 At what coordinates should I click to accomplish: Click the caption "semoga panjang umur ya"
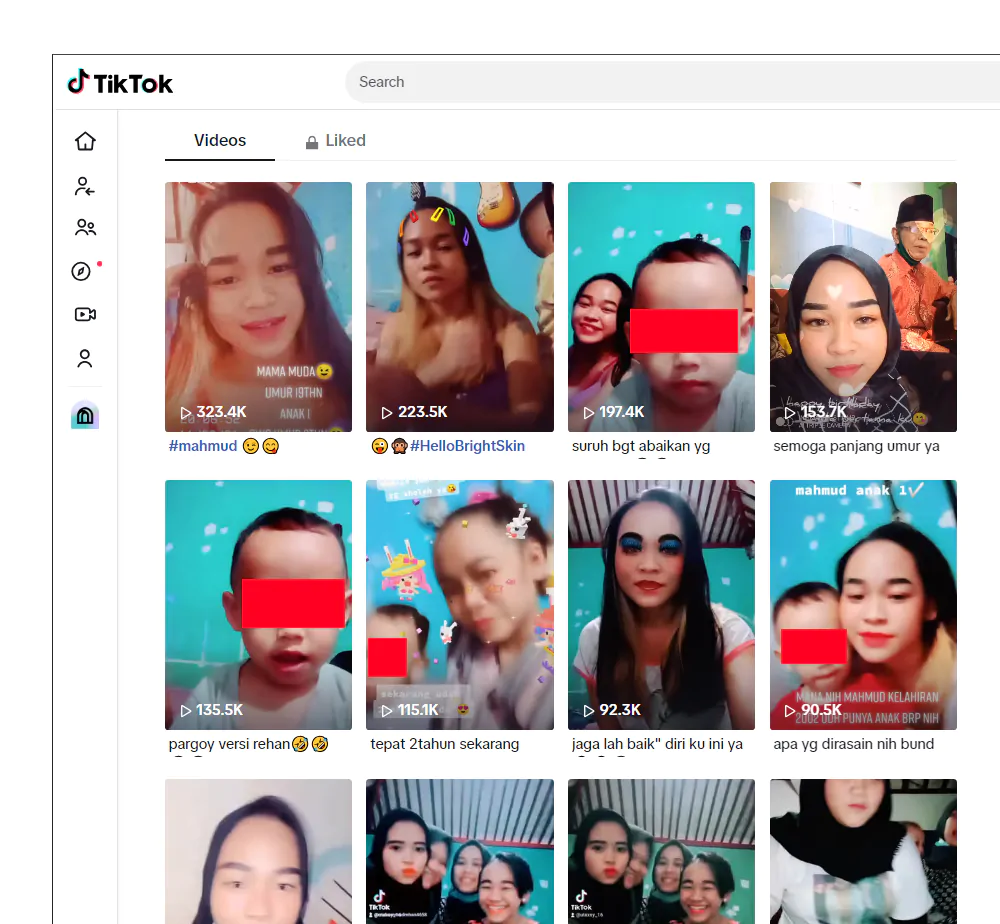point(857,446)
